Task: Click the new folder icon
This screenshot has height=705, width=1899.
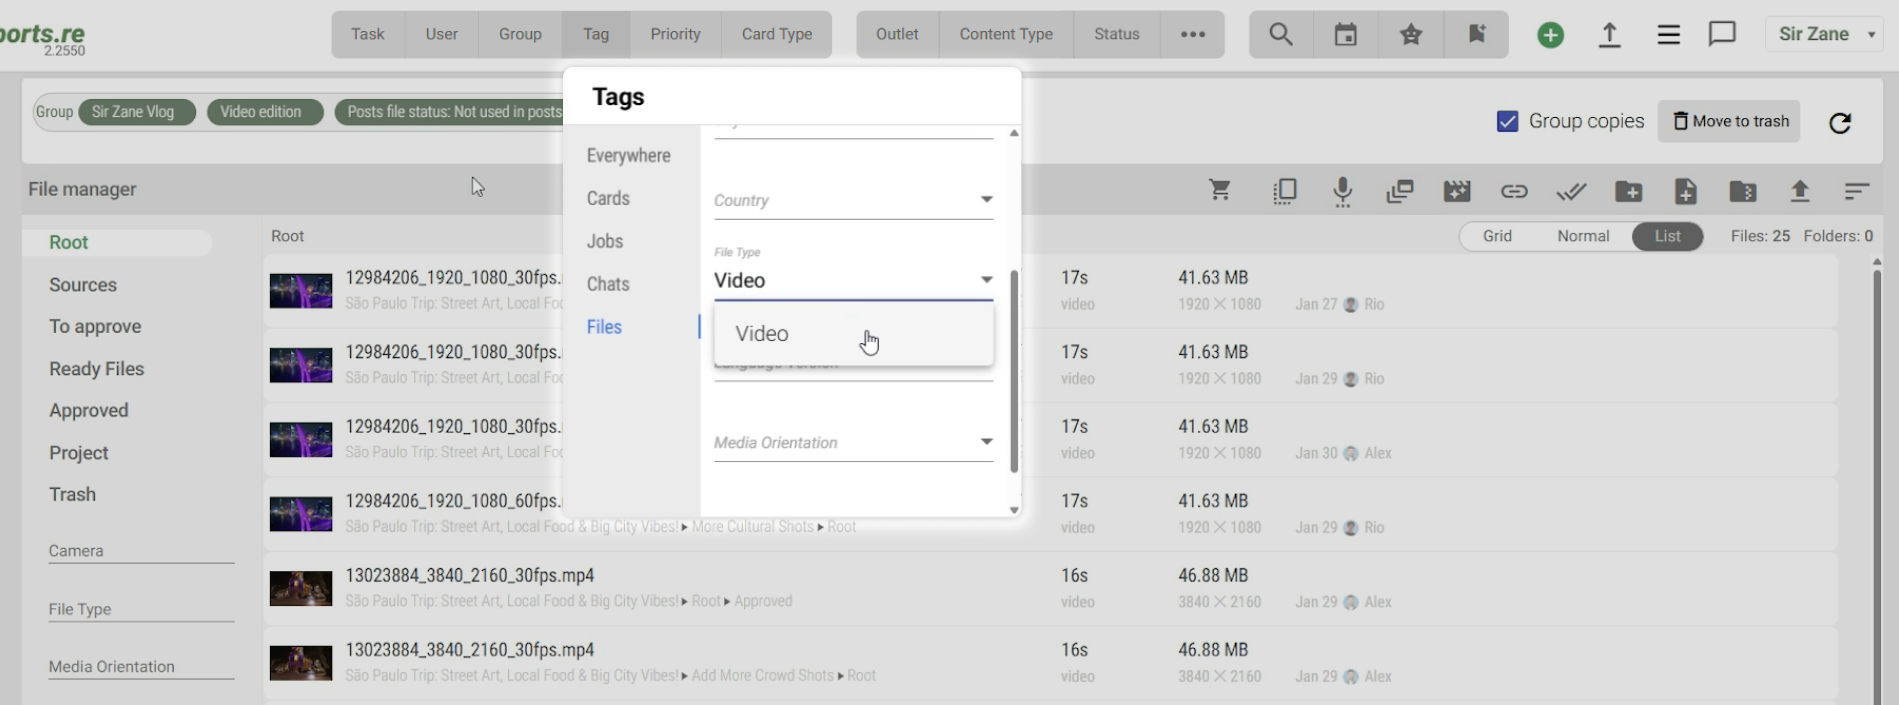Action: [x=1628, y=190]
